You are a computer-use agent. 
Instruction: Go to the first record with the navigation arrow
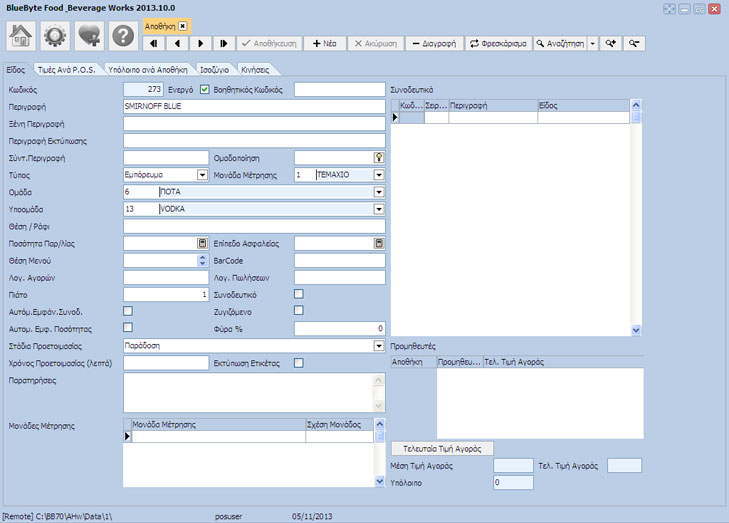coord(154,44)
